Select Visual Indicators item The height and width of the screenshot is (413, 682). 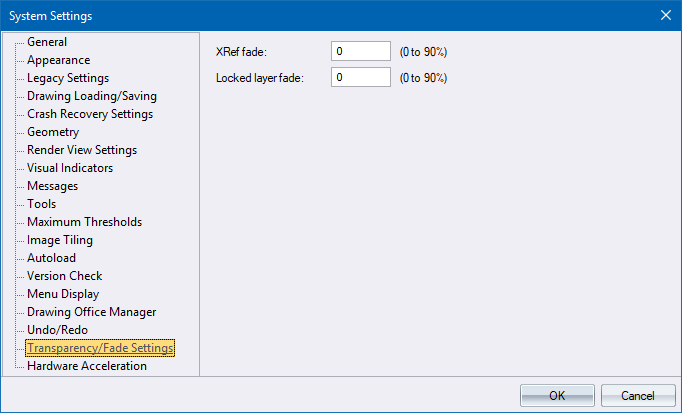70,168
